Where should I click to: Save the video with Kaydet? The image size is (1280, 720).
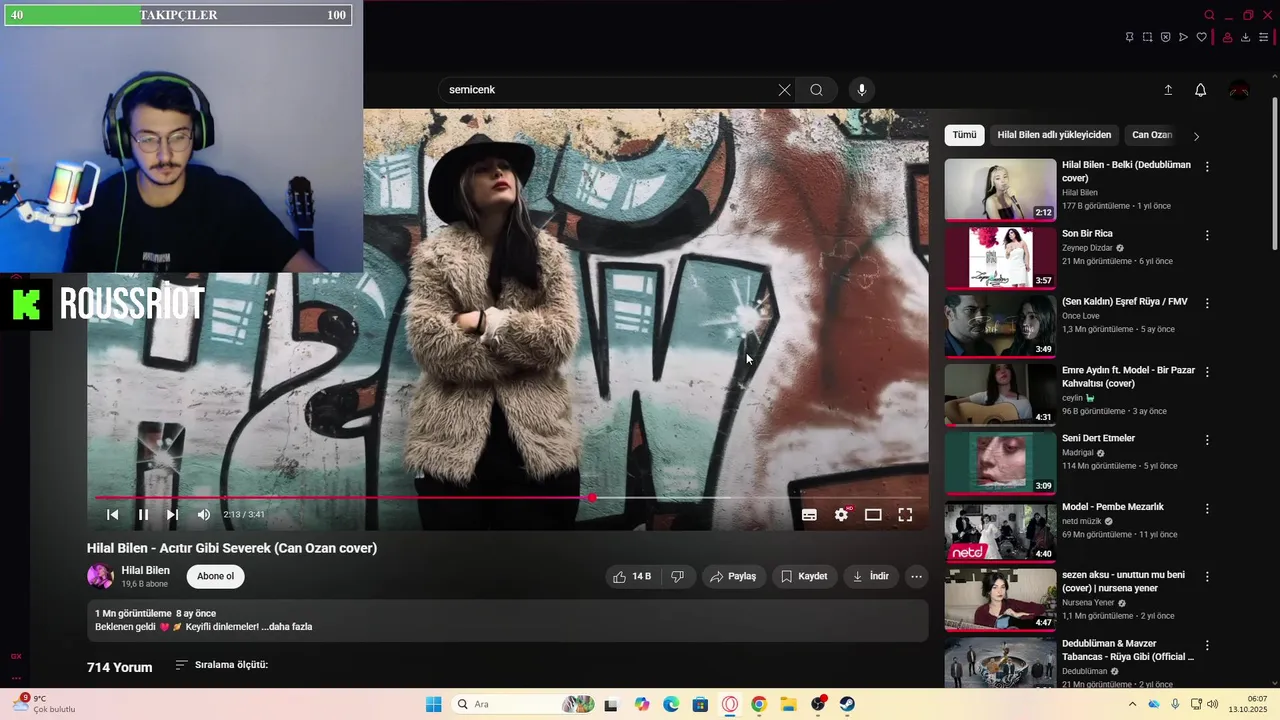(804, 576)
